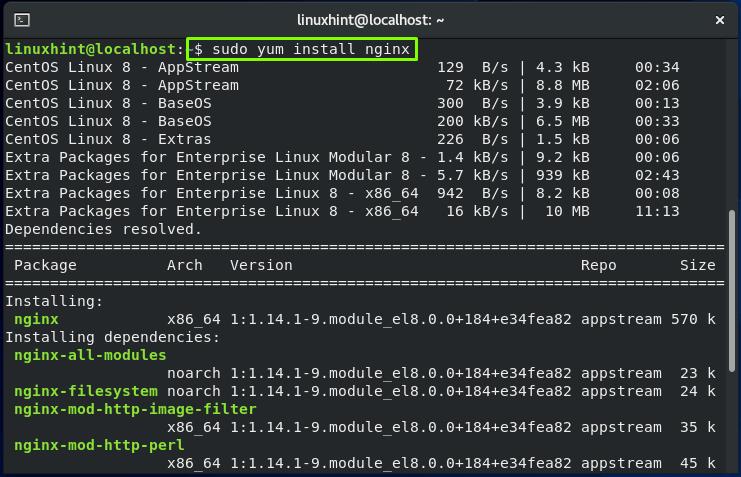The image size is (741, 477).
Task: Click the 'nginx-mod-http-perl' package name
Action: pos(99,445)
